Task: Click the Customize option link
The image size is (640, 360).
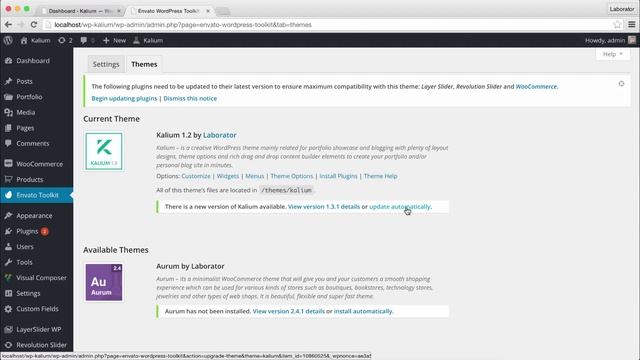Action: pos(196,176)
